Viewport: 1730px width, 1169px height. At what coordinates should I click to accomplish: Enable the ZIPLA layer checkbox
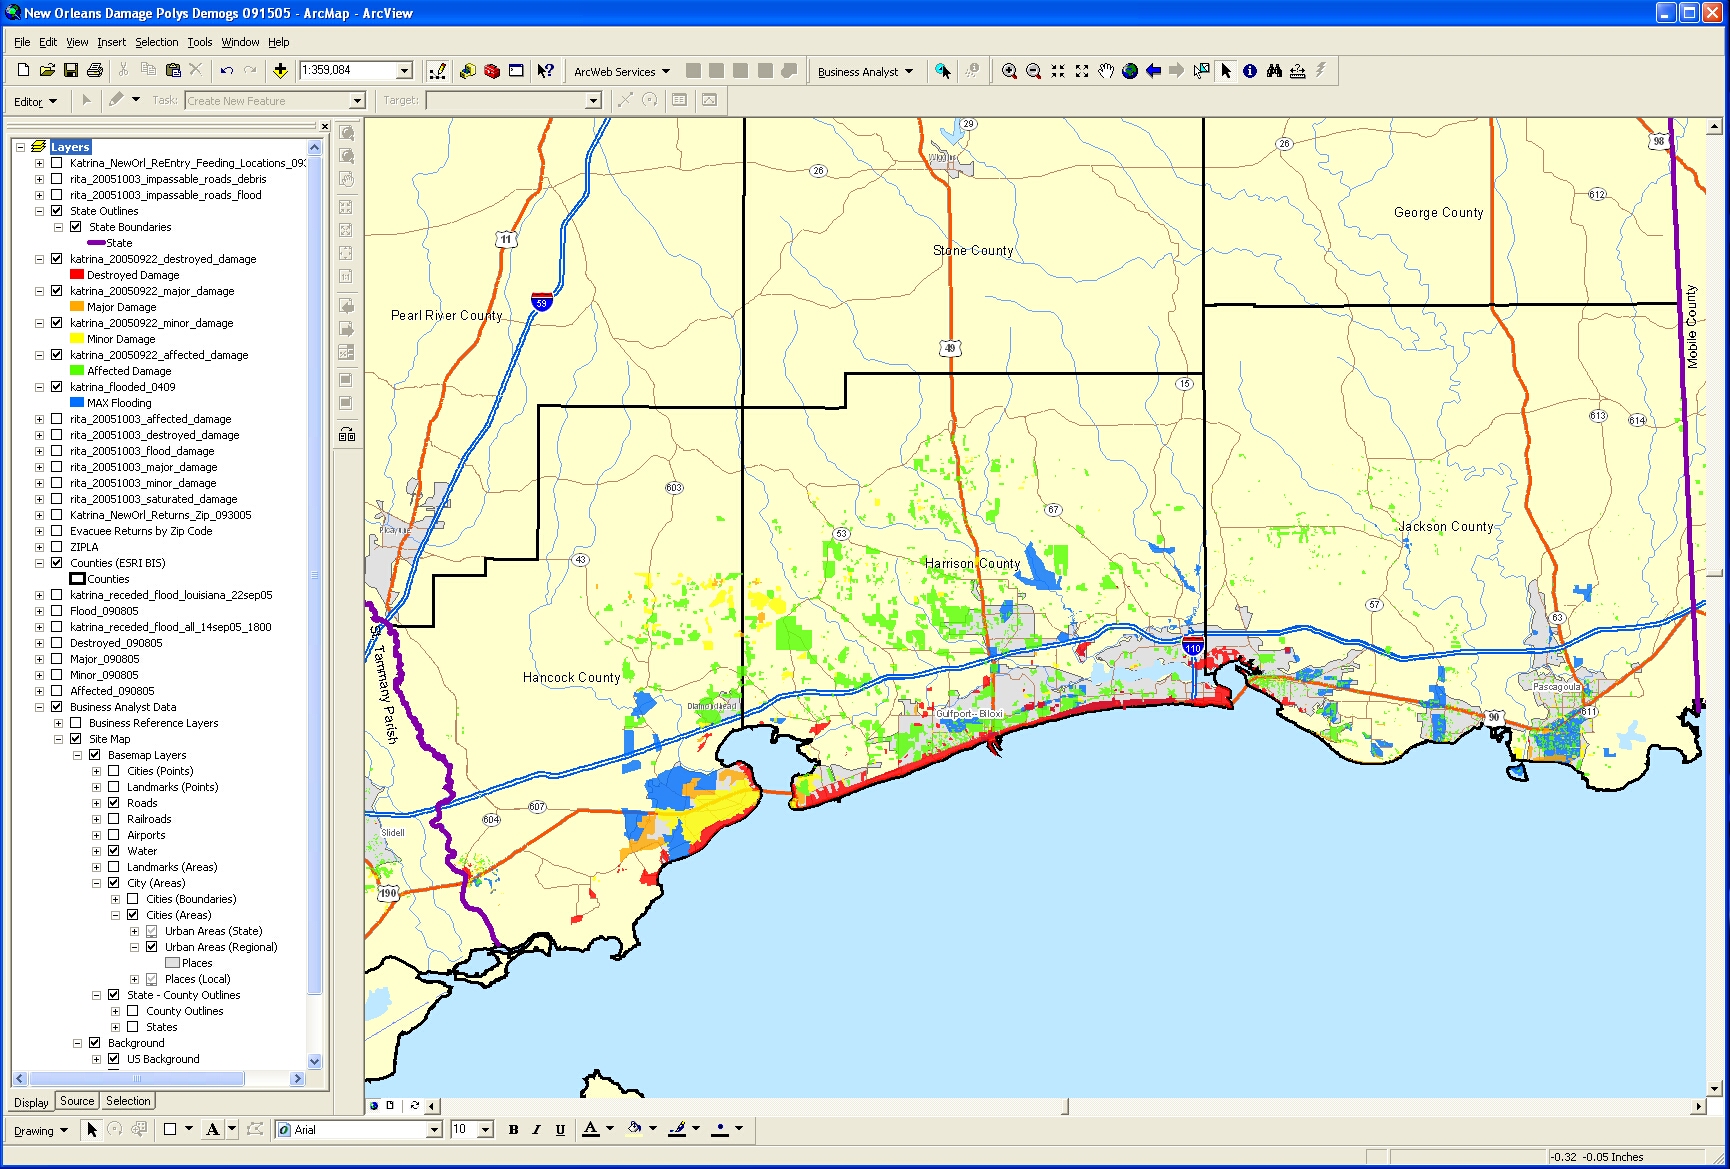(57, 547)
